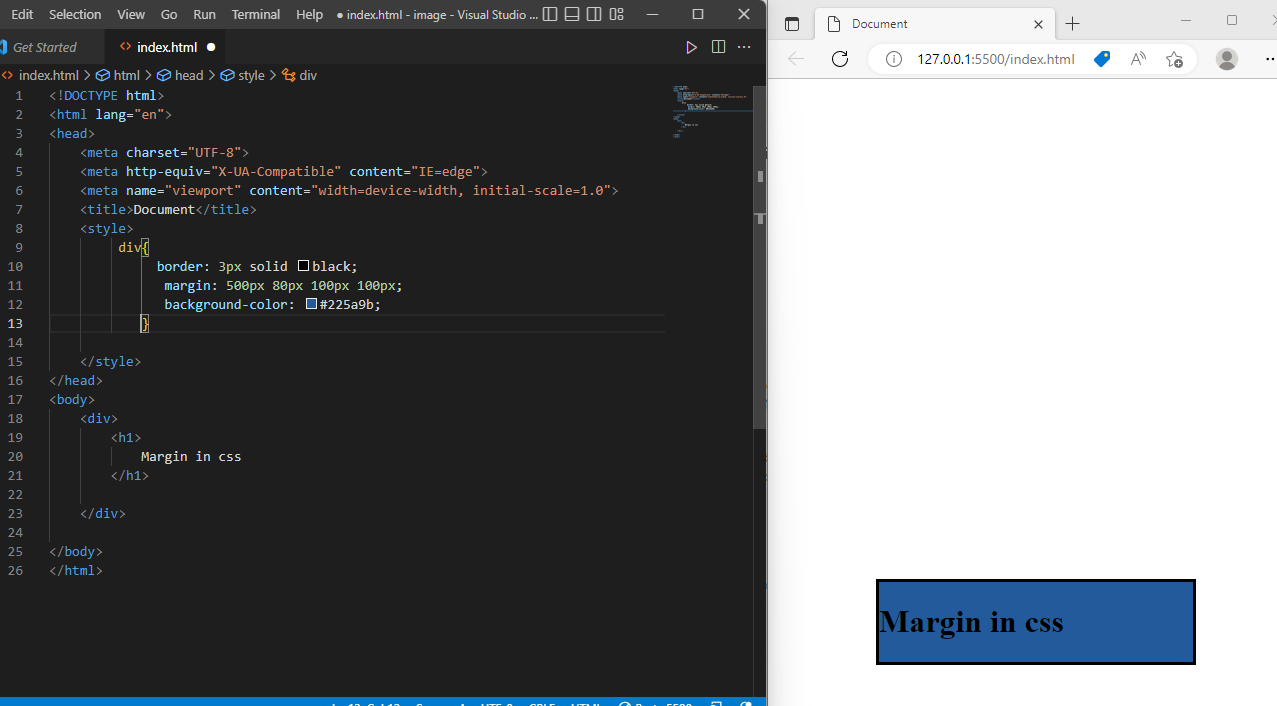Click the 'Margin in css' text on line 20

tap(191, 456)
